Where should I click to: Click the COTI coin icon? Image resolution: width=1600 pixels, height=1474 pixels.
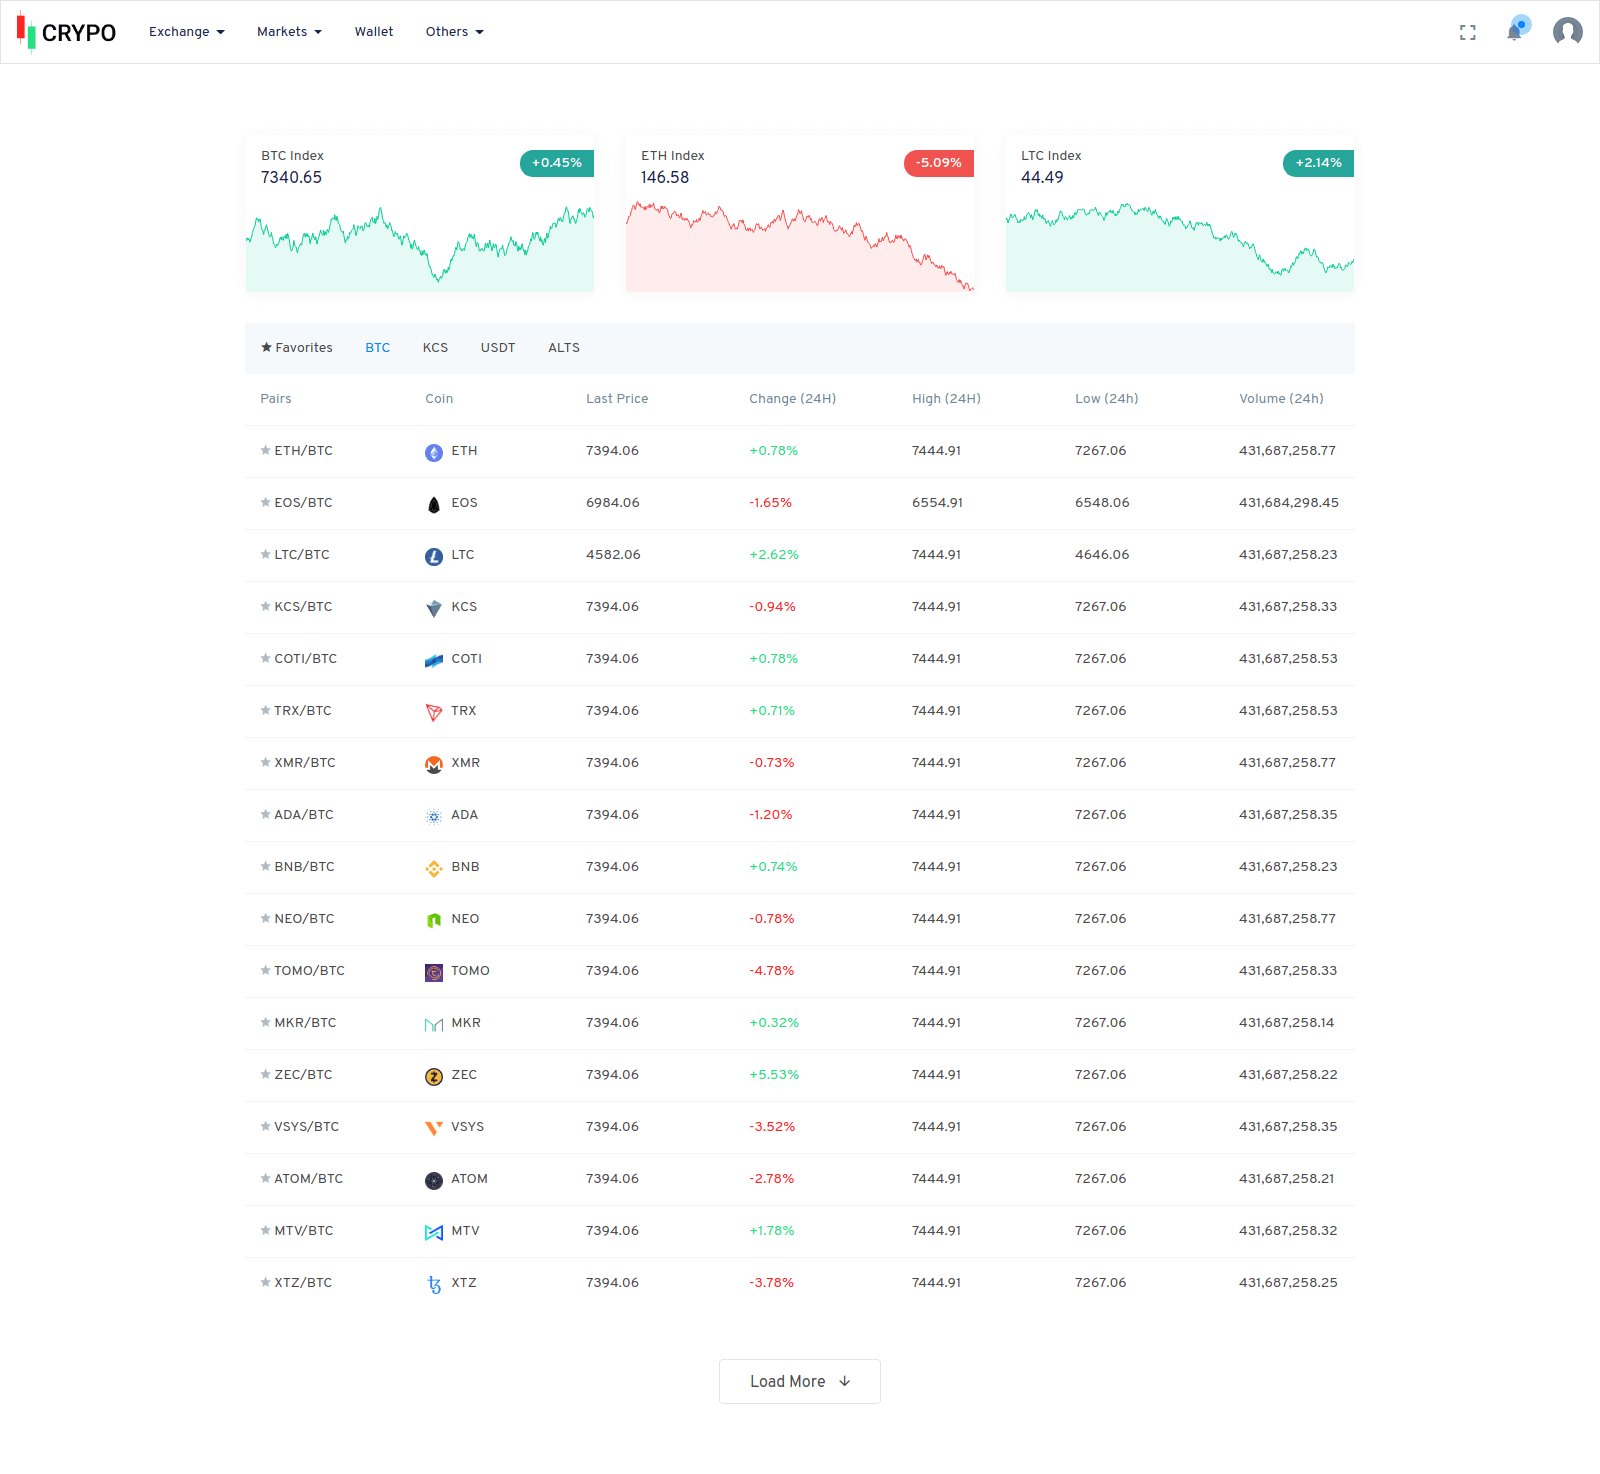[434, 660]
